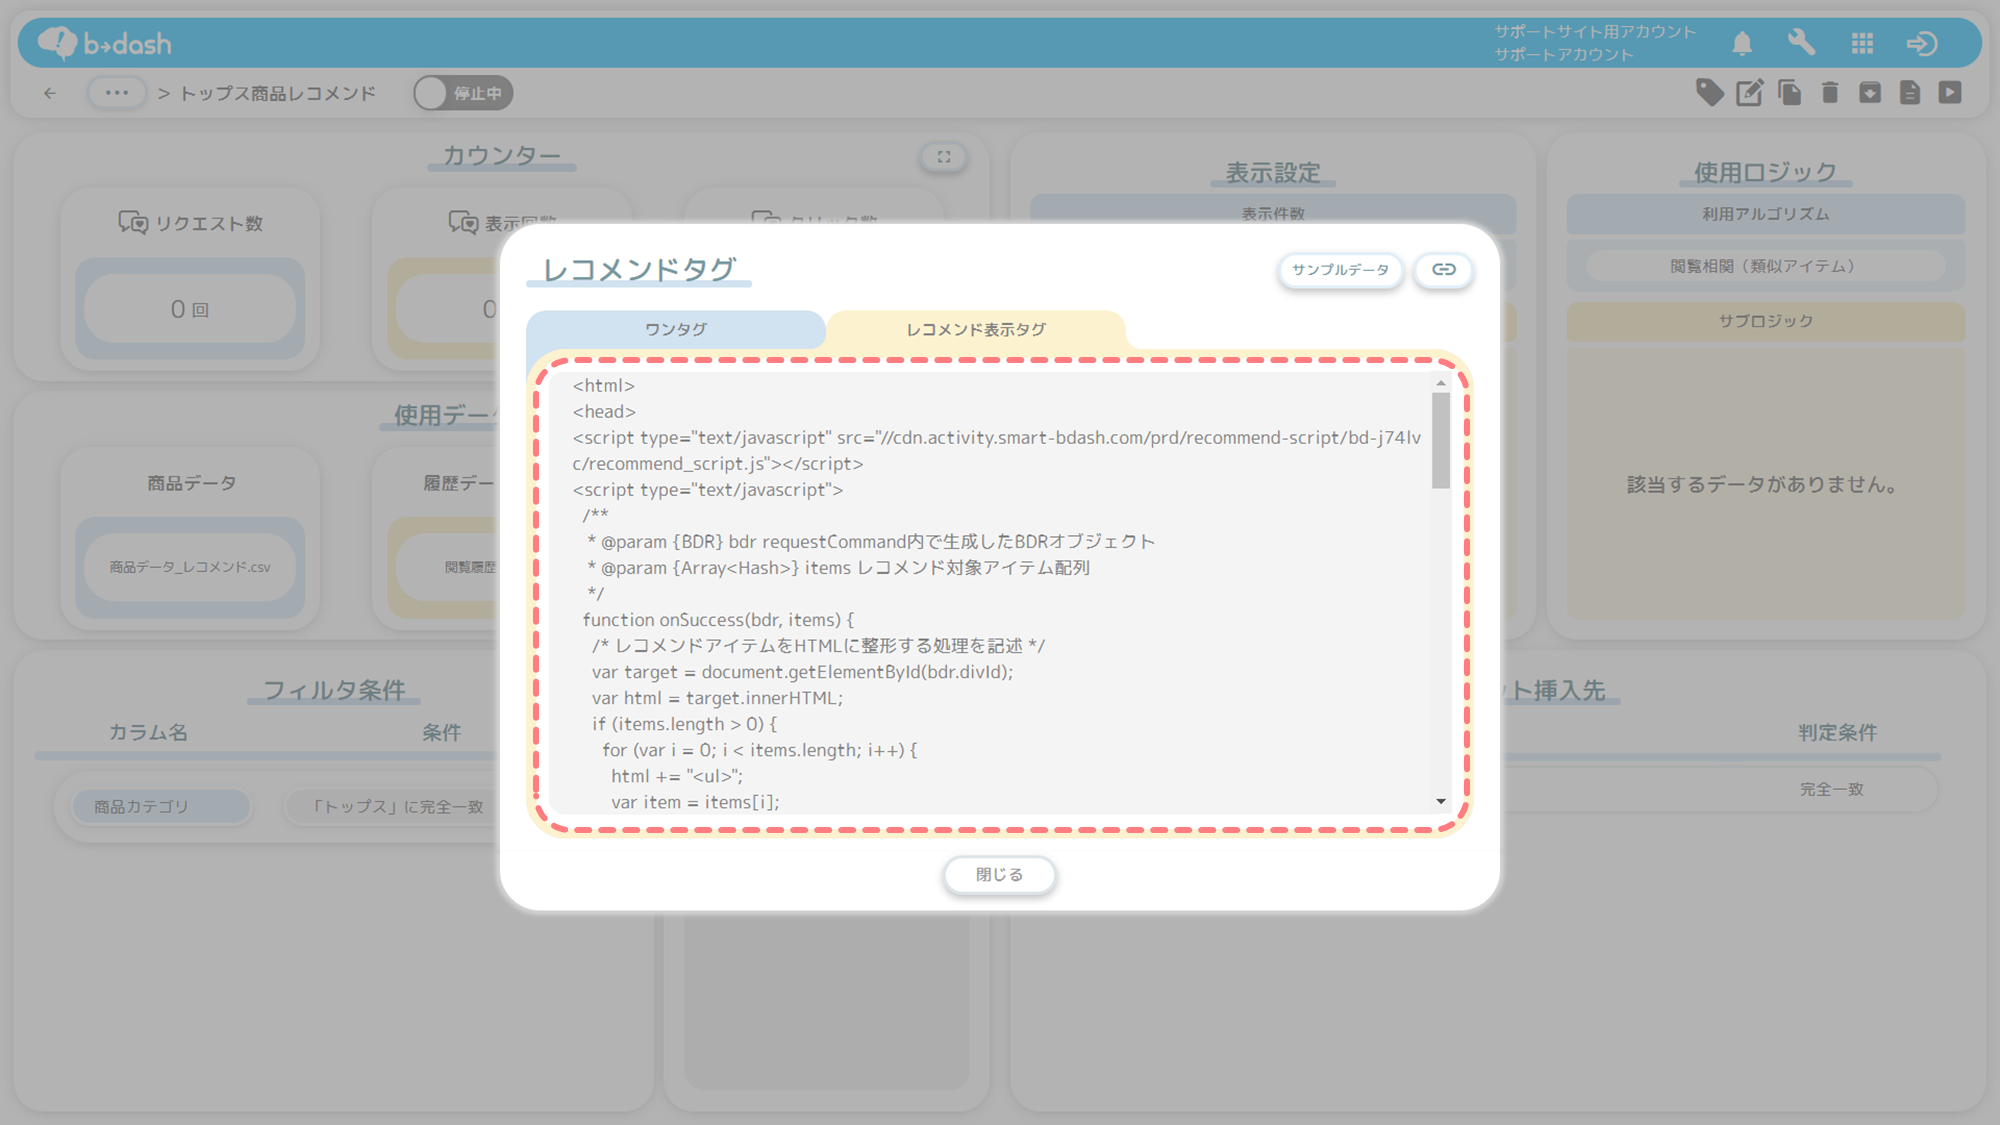Click the サブロジック header
This screenshot has width=2000, height=1125.
click(1766, 321)
